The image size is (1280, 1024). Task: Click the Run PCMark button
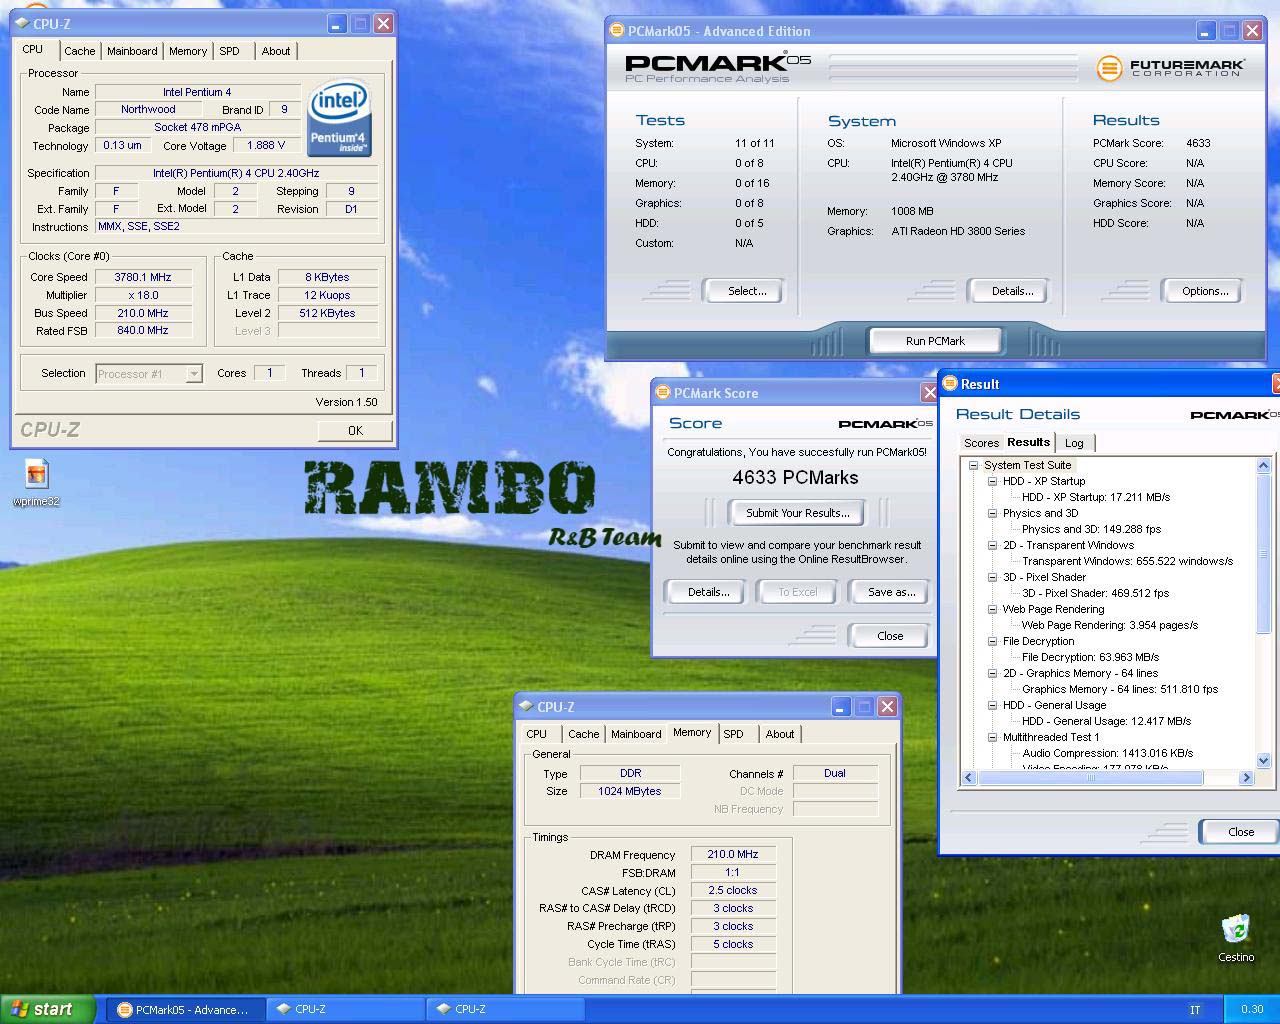tap(935, 341)
